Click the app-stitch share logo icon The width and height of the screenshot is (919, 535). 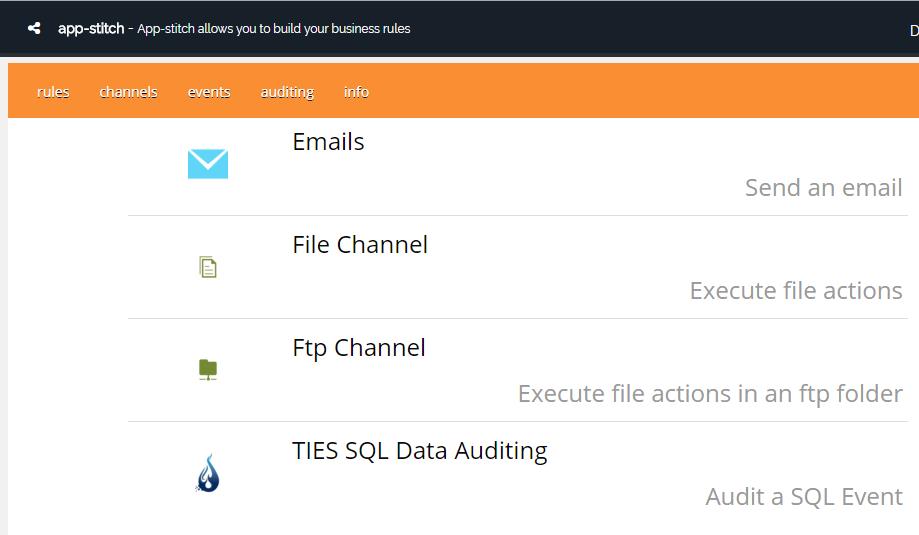coord(35,29)
